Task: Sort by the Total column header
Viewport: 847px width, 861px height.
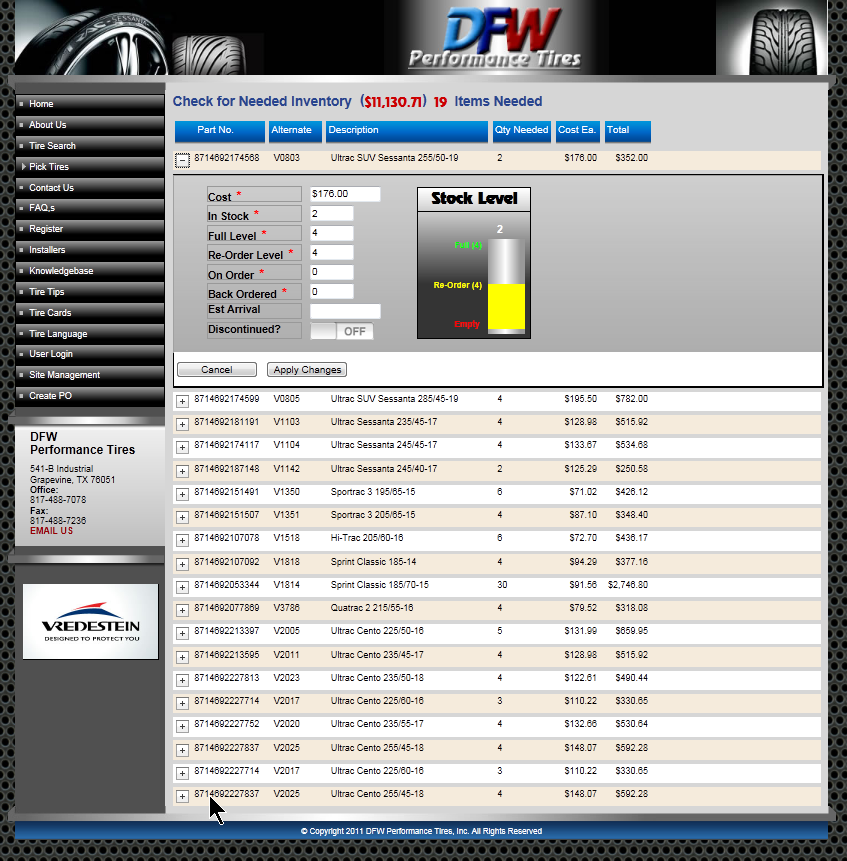Action: (627, 131)
